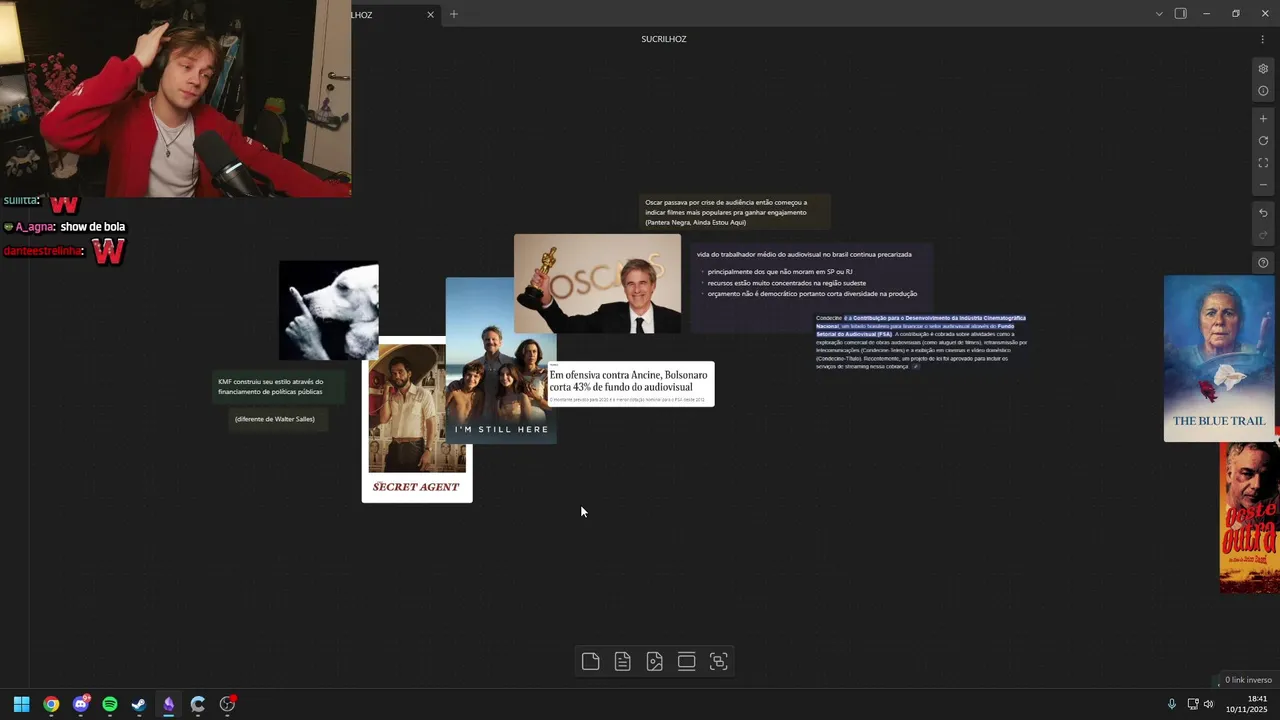
Task: Click the SUCRILHOZ canvas title
Action: pyautogui.click(x=664, y=39)
